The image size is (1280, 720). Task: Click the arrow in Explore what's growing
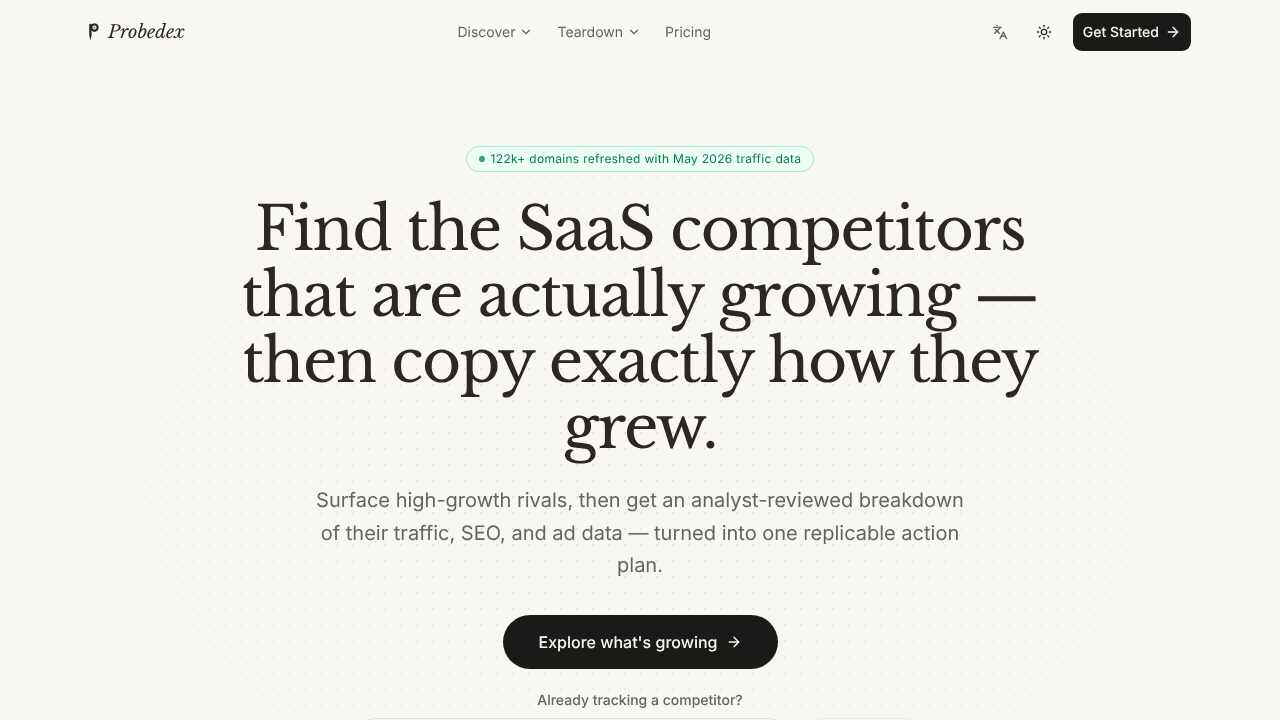[734, 642]
